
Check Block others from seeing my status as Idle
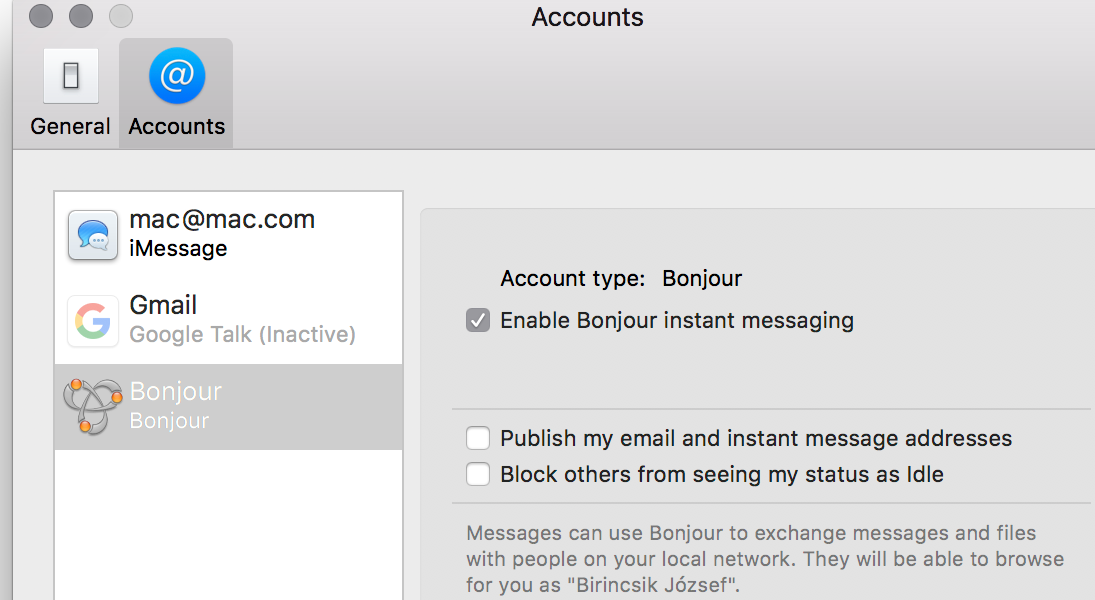click(x=478, y=474)
